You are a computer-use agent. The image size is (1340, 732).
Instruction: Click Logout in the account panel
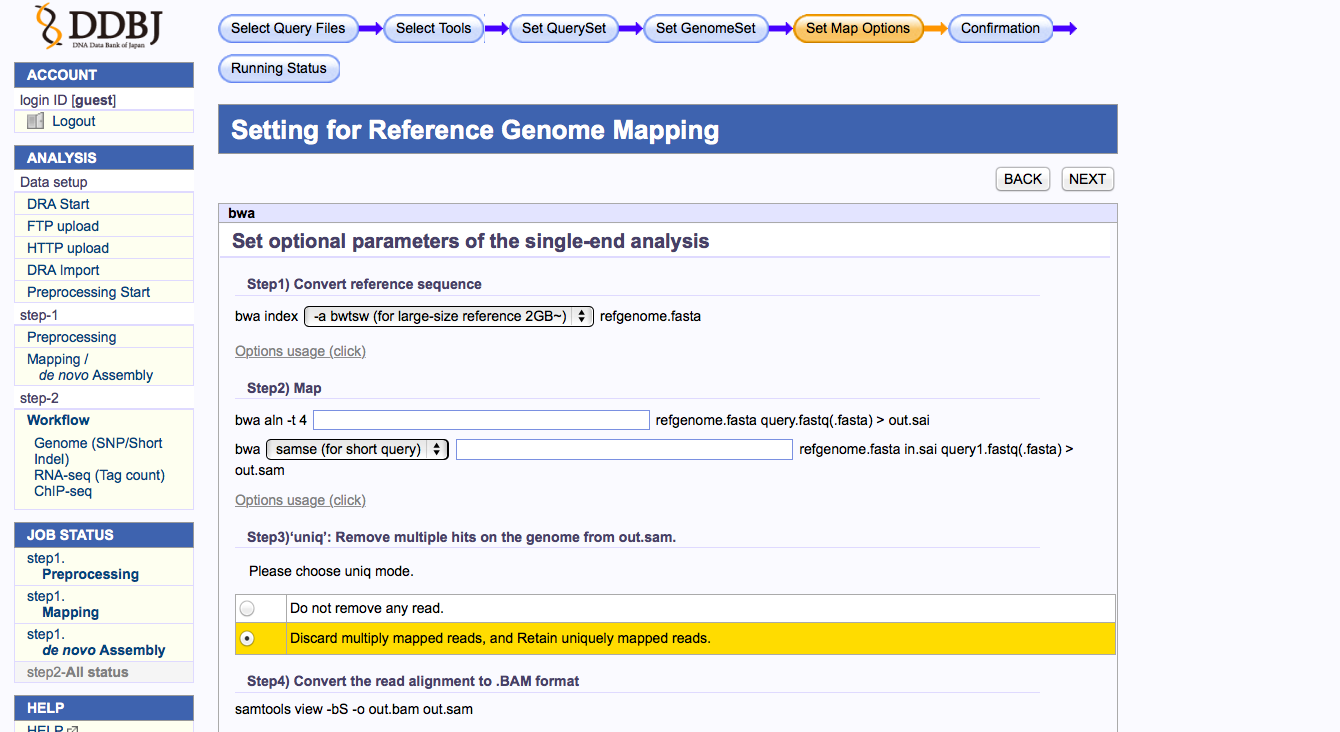(x=74, y=121)
